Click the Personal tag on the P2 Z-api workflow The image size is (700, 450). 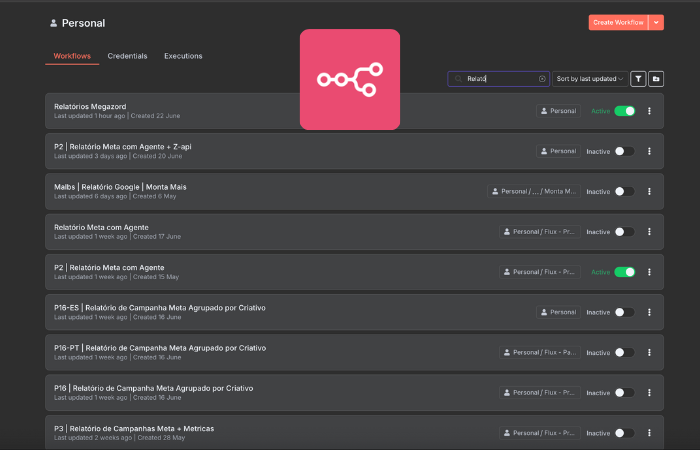tap(558, 151)
